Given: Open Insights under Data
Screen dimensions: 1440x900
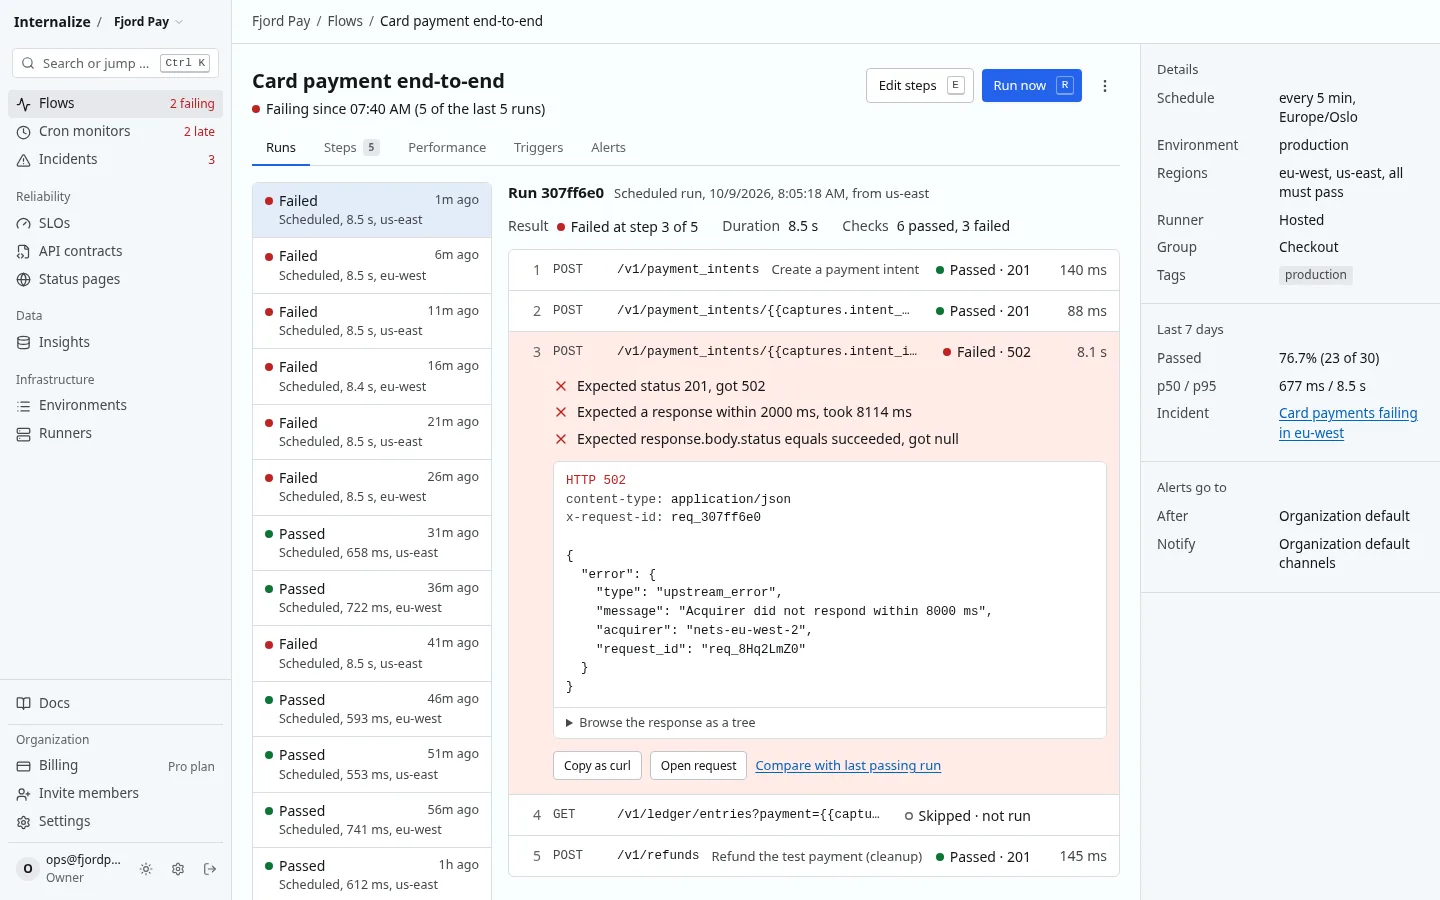Looking at the screenshot, I should pyautogui.click(x=115, y=342).
